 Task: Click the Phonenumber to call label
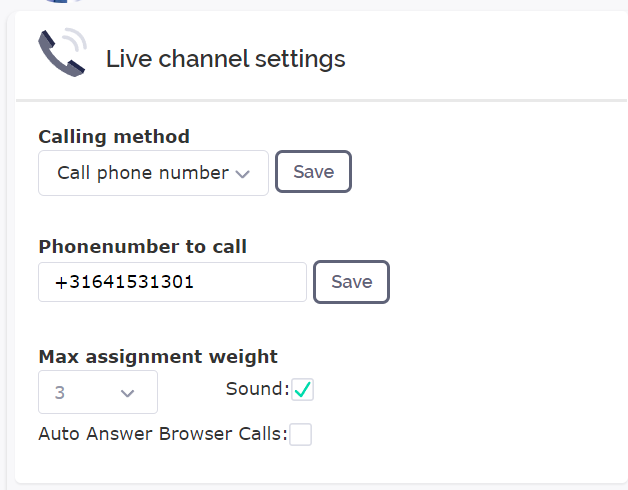(x=142, y=246)
